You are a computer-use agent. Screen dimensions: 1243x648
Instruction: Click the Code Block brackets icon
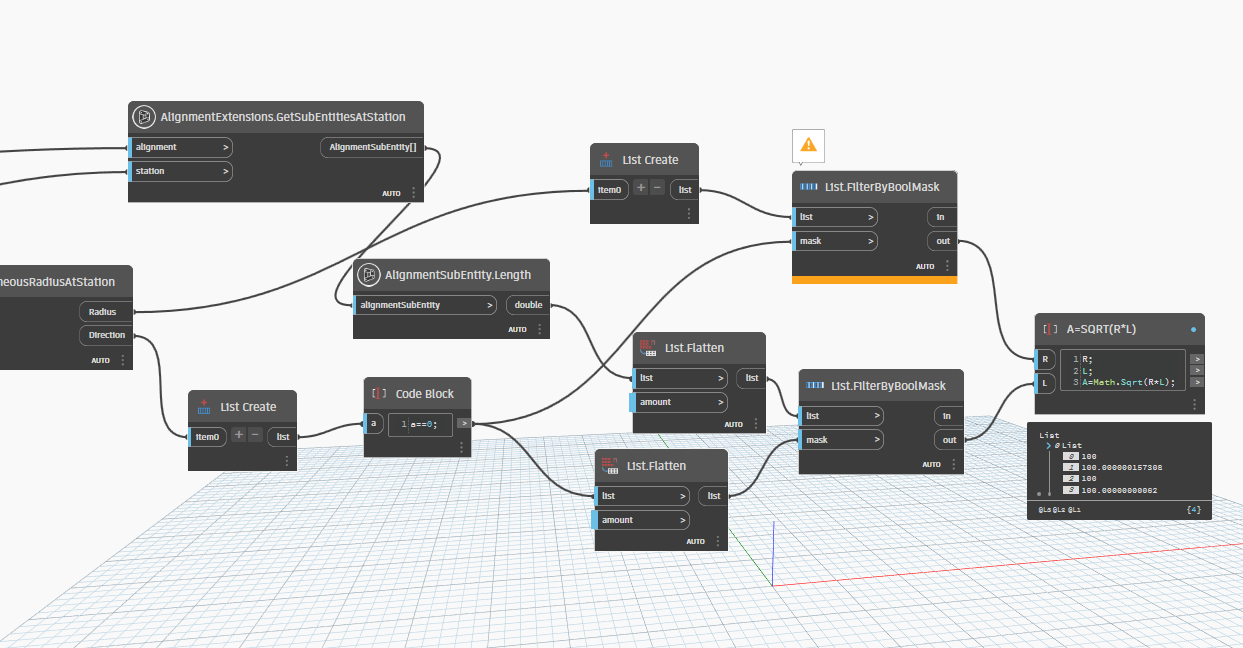(x=378, y=393)
